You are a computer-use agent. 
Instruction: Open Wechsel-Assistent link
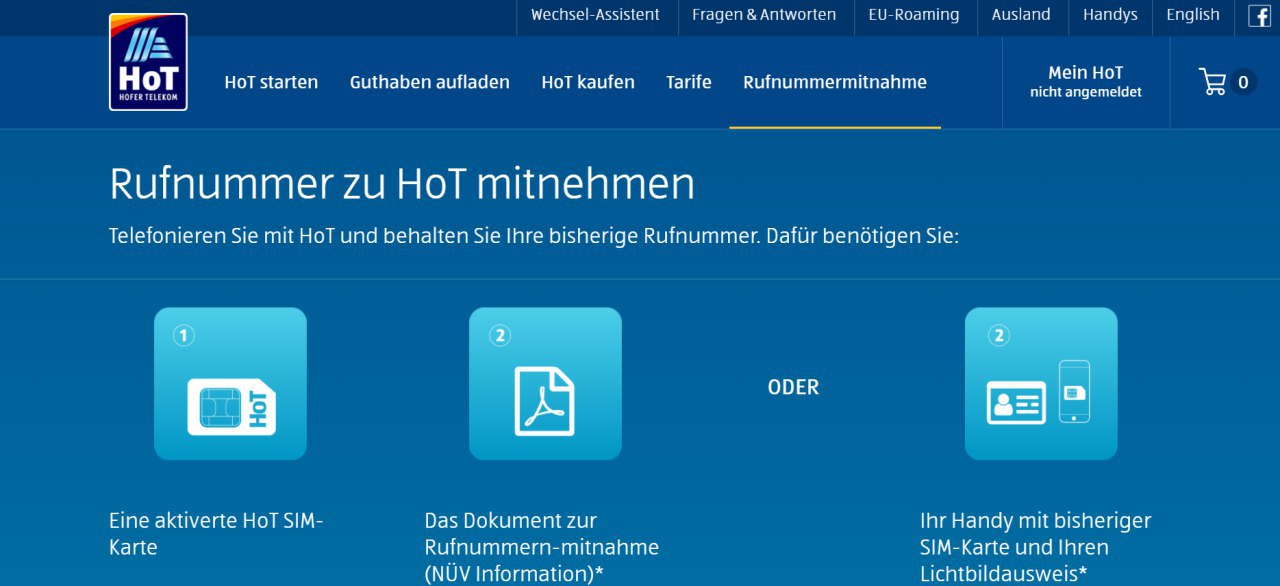[x=595, y=15]
